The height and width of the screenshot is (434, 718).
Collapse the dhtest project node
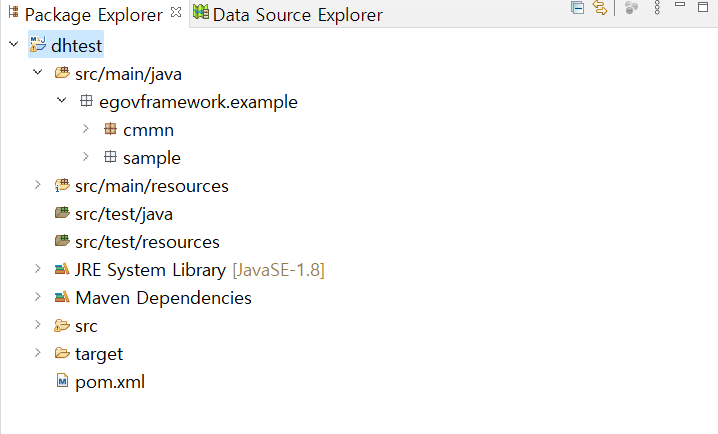14,44
